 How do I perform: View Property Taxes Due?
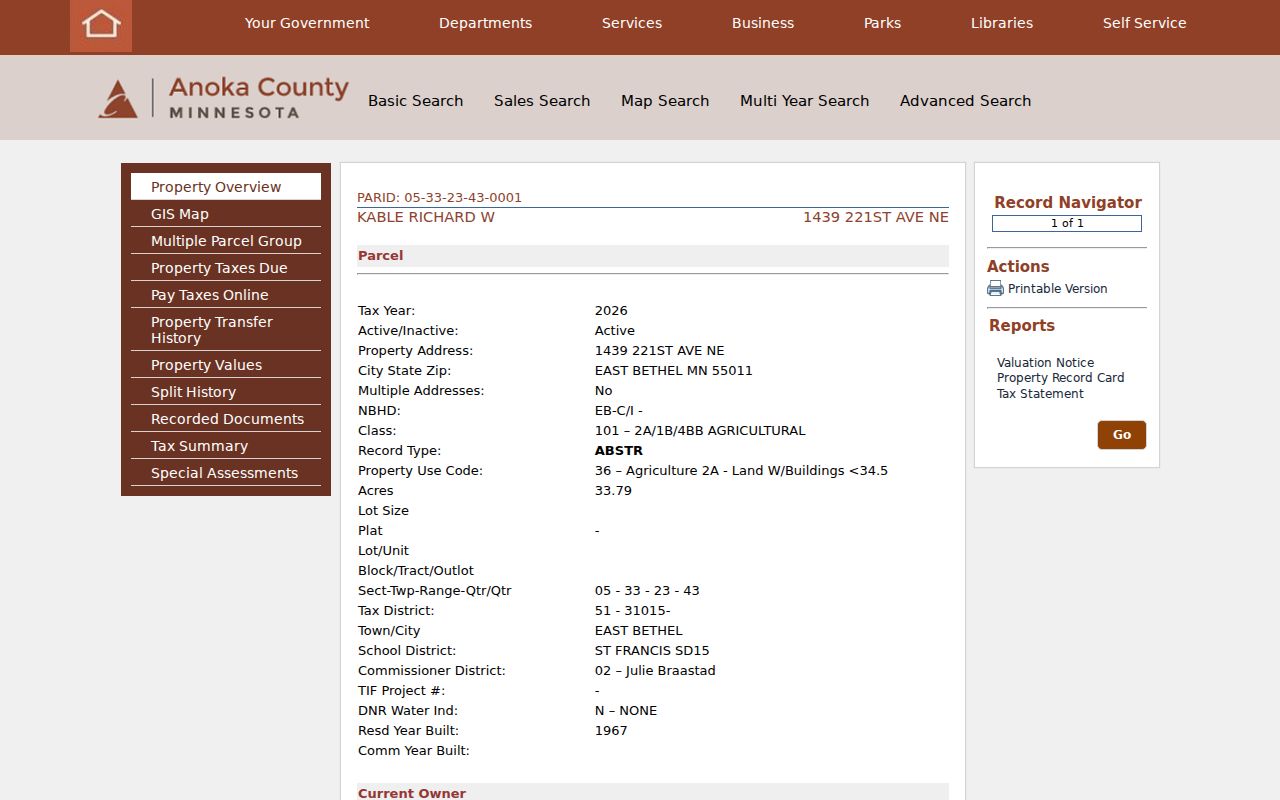click(x=226, y=268)
